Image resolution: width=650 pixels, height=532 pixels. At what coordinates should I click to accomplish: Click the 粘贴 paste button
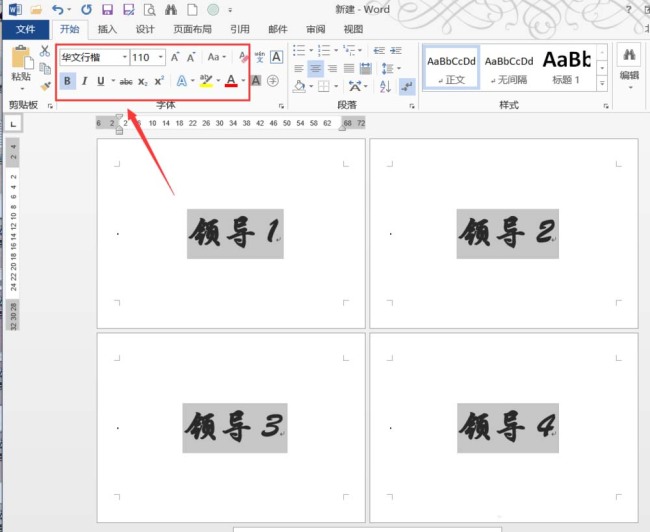pos(21,66)
